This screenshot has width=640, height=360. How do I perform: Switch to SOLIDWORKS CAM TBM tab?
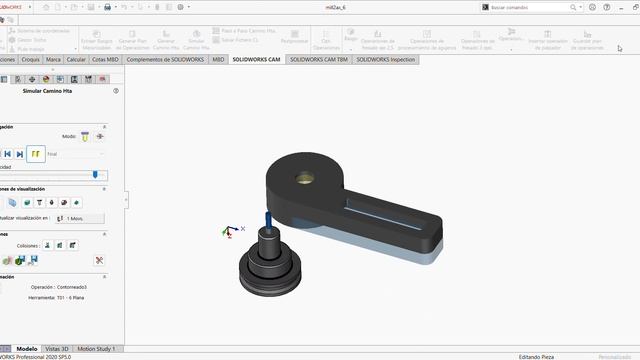click(x=319, y=60)
